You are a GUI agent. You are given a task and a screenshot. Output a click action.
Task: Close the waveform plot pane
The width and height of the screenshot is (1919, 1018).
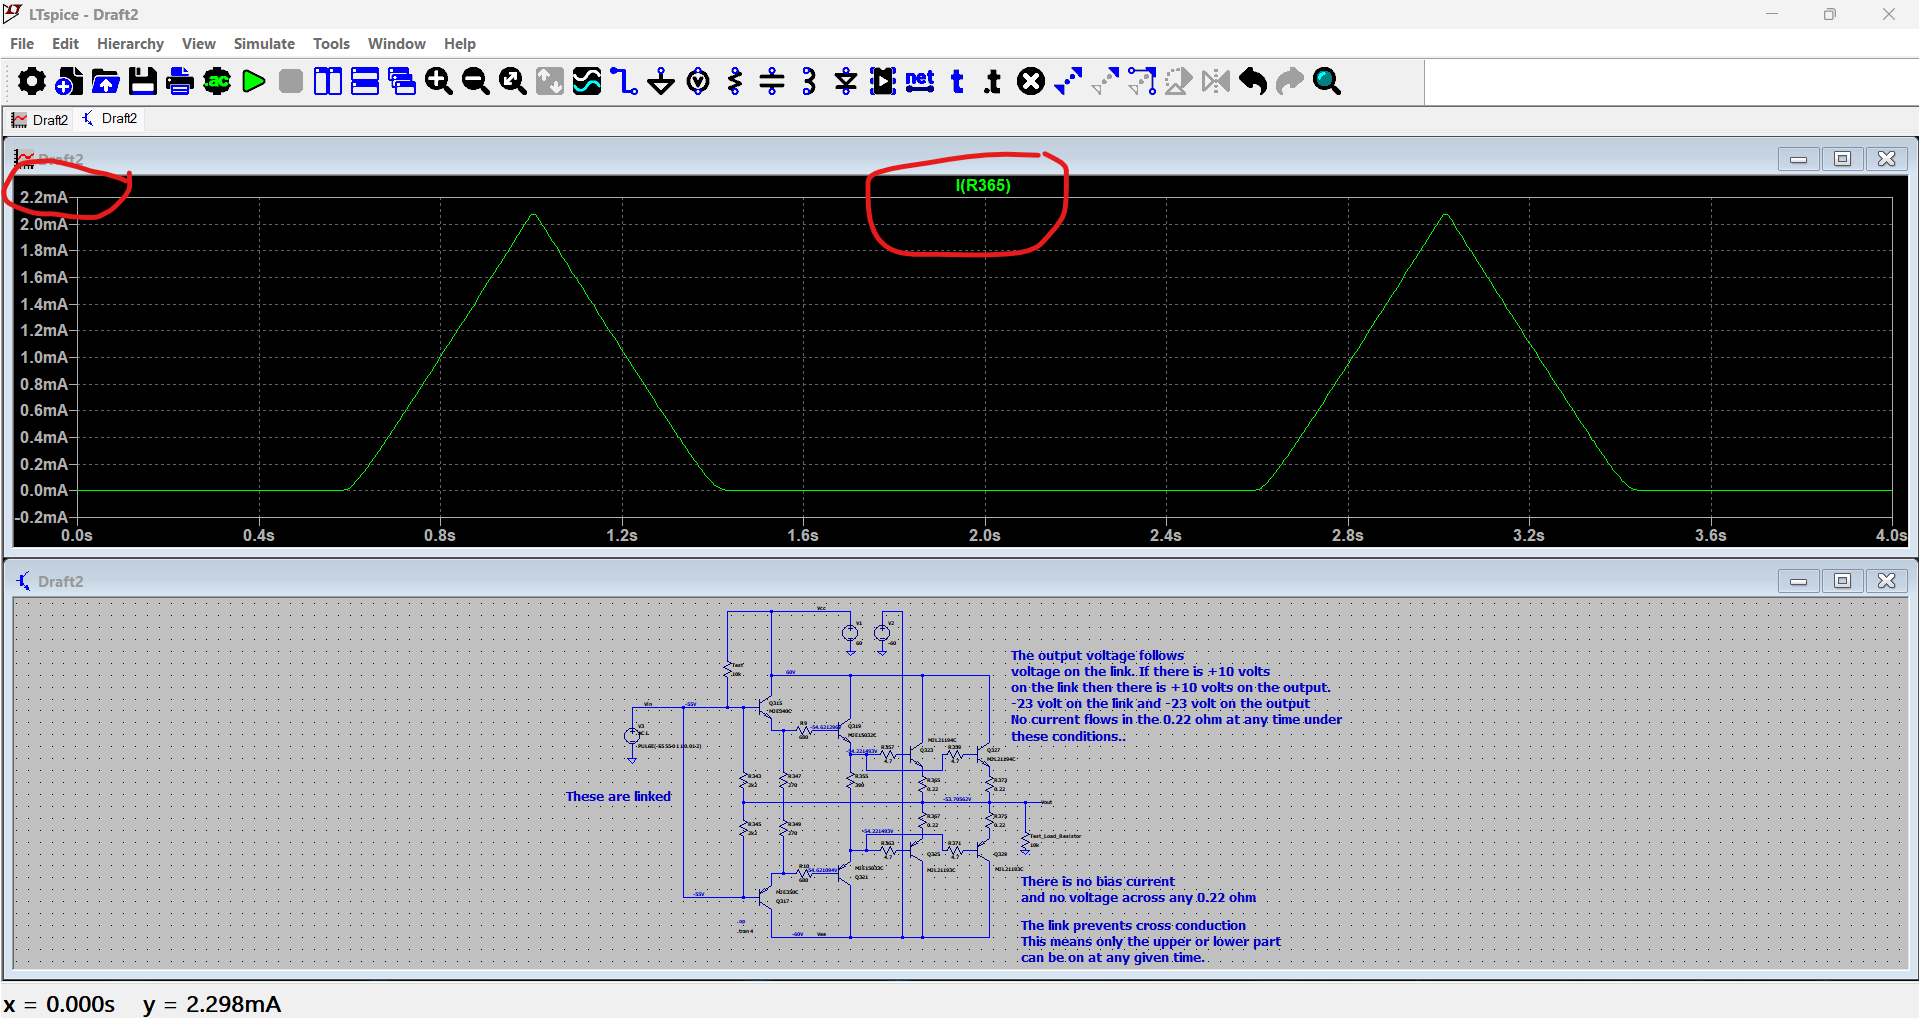pyautogui.click(x=1887, y=159)
